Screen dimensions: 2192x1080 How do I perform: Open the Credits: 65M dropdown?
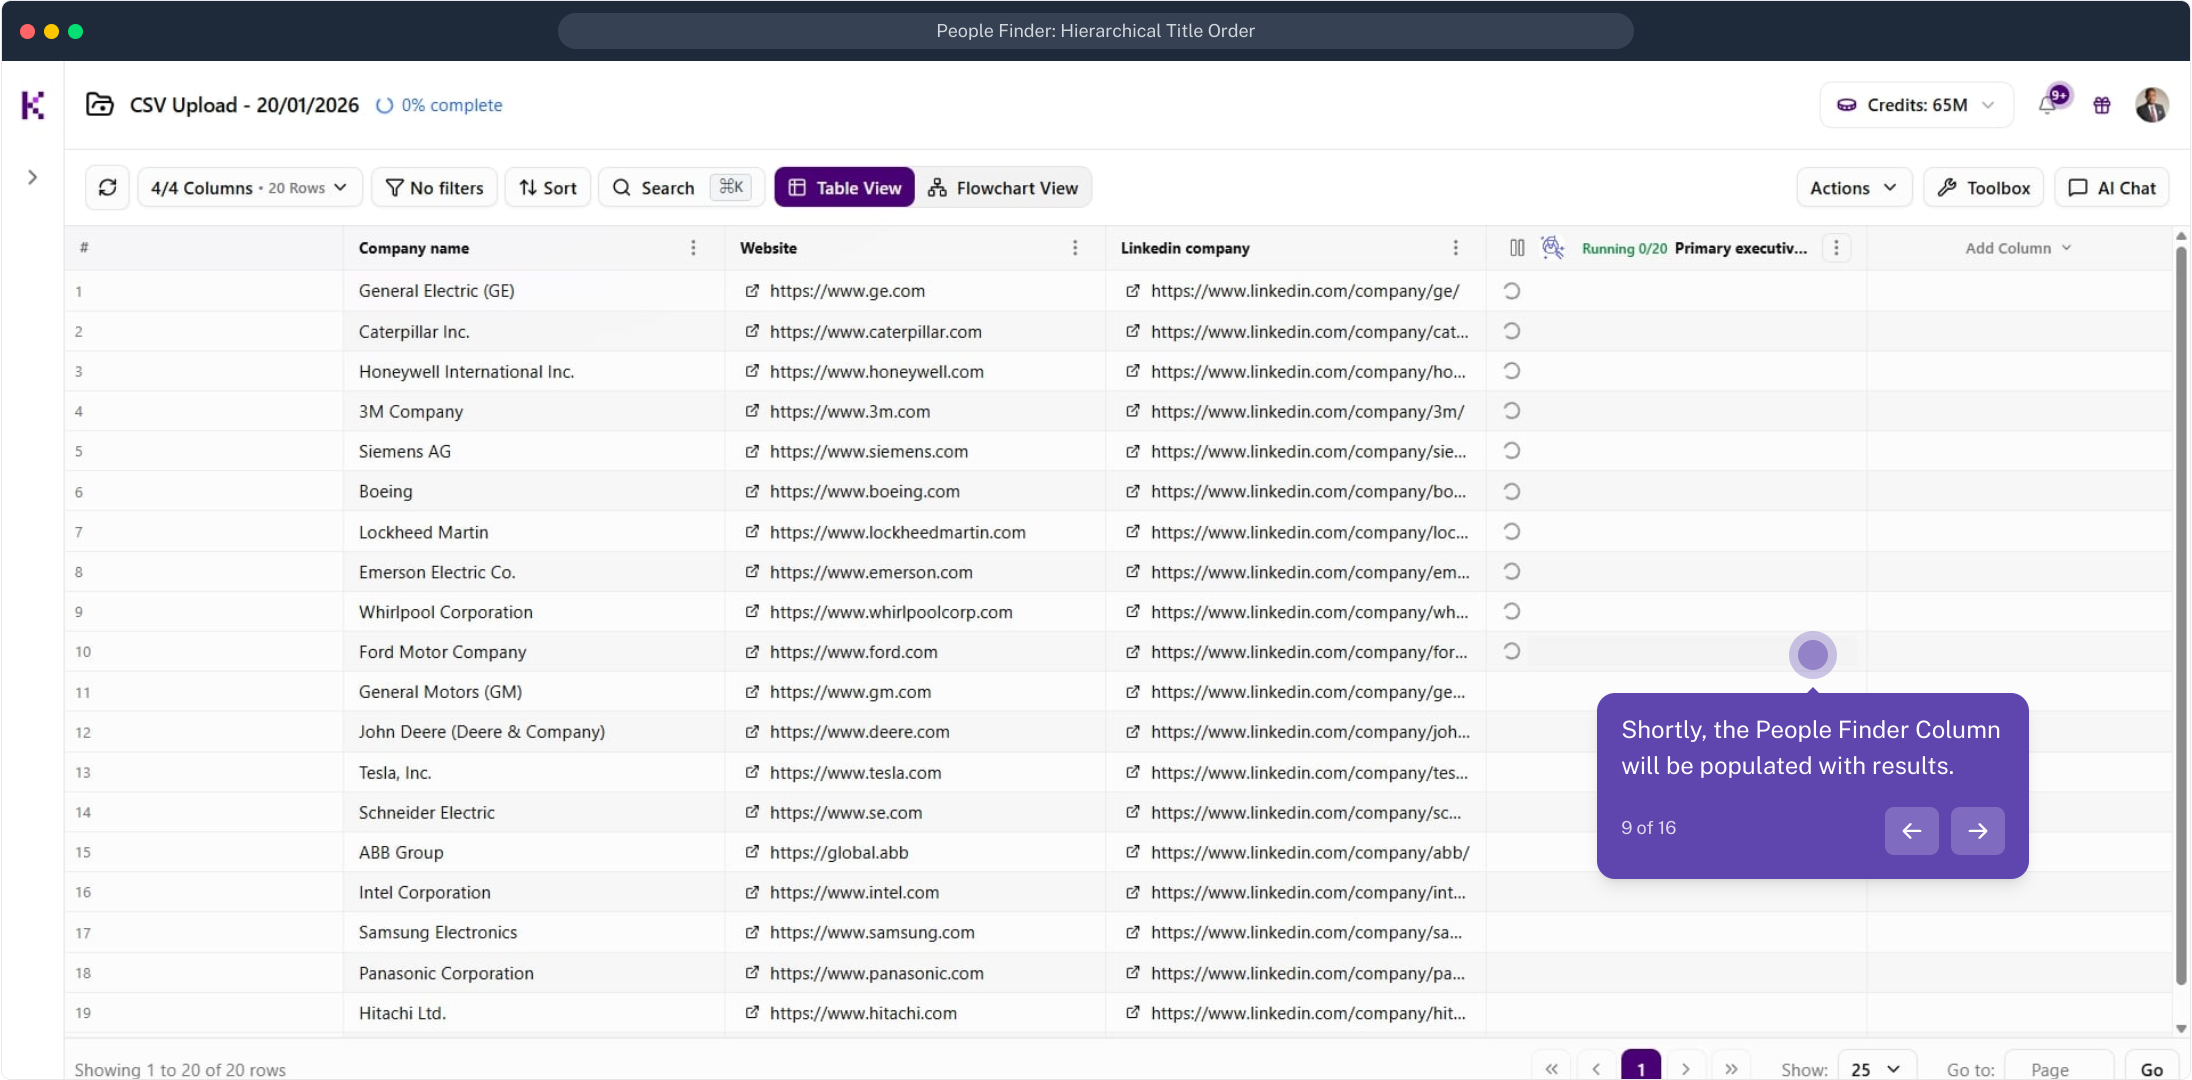click(1916, 105)
